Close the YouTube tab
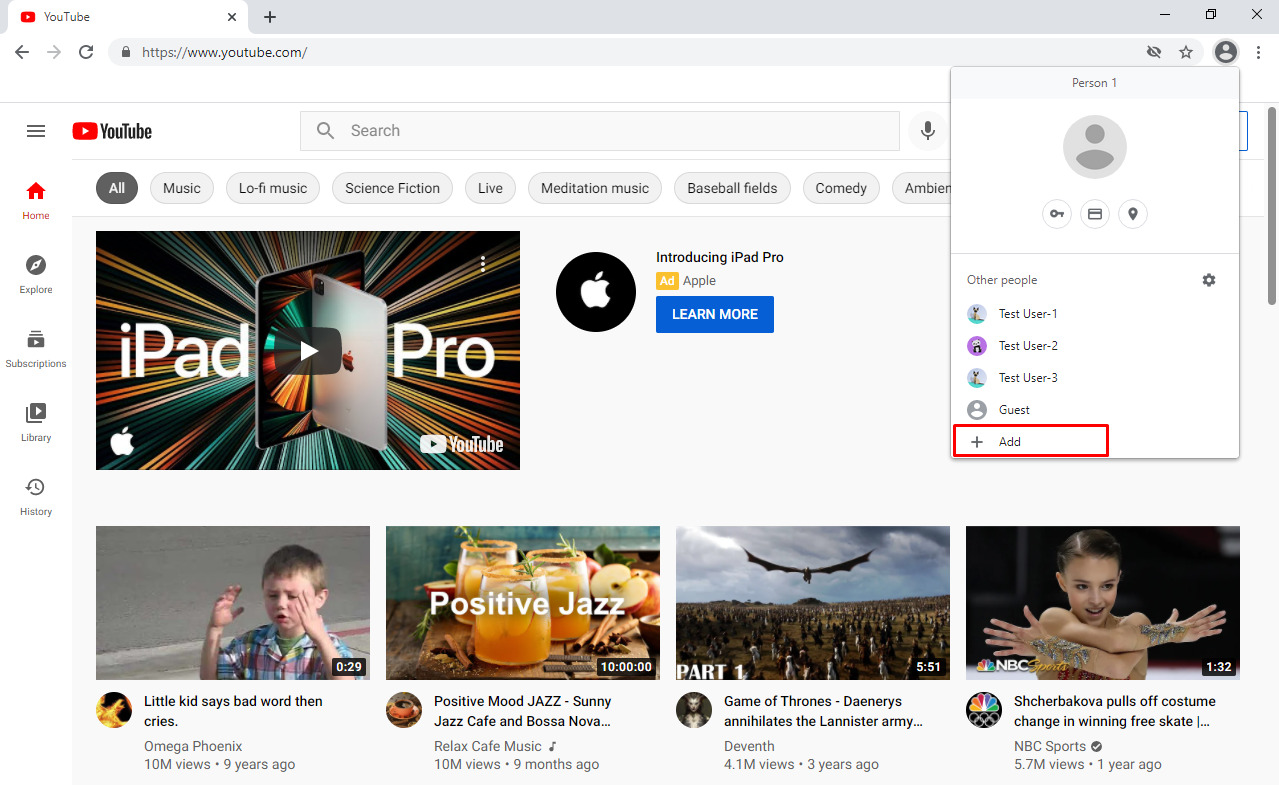This screenshot has width=1279, height=785. [x=232, y=17]
